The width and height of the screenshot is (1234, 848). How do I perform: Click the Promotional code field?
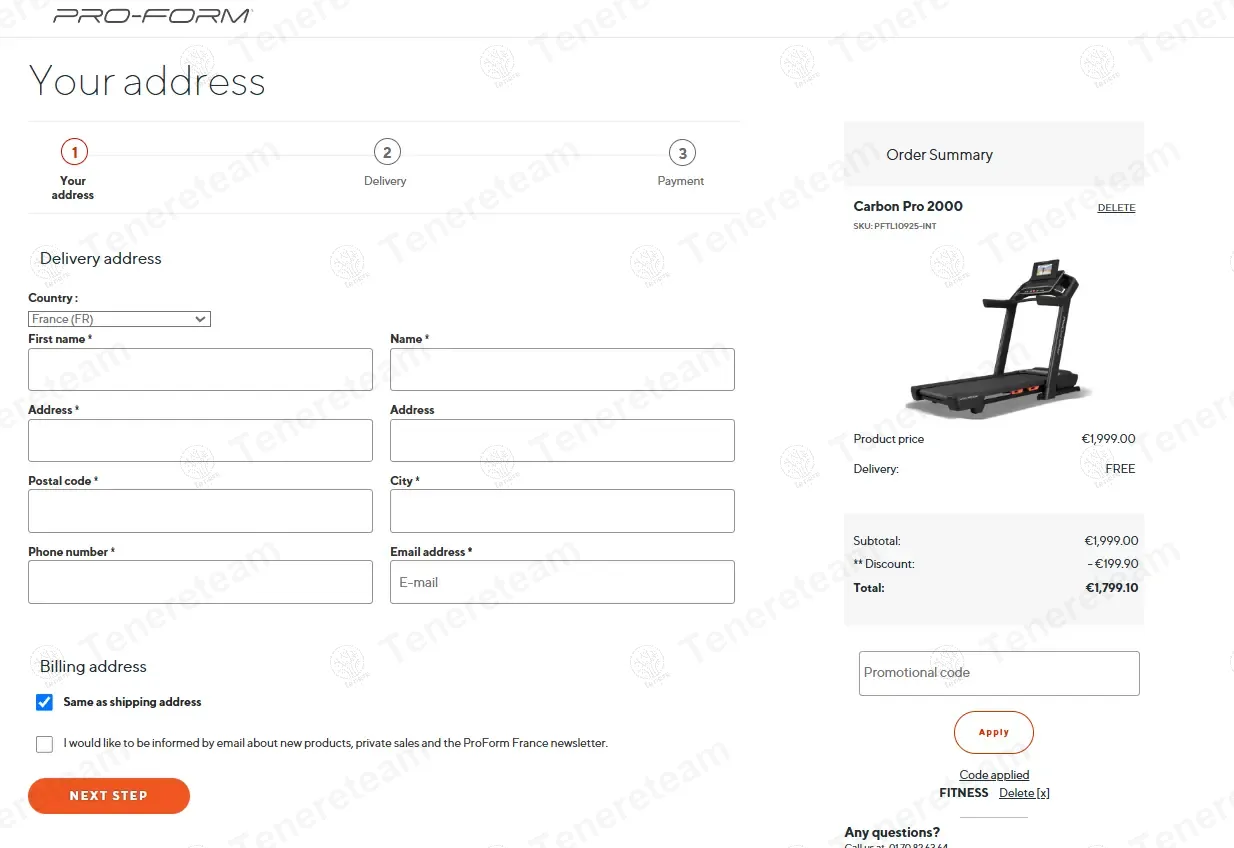point(999,673)
